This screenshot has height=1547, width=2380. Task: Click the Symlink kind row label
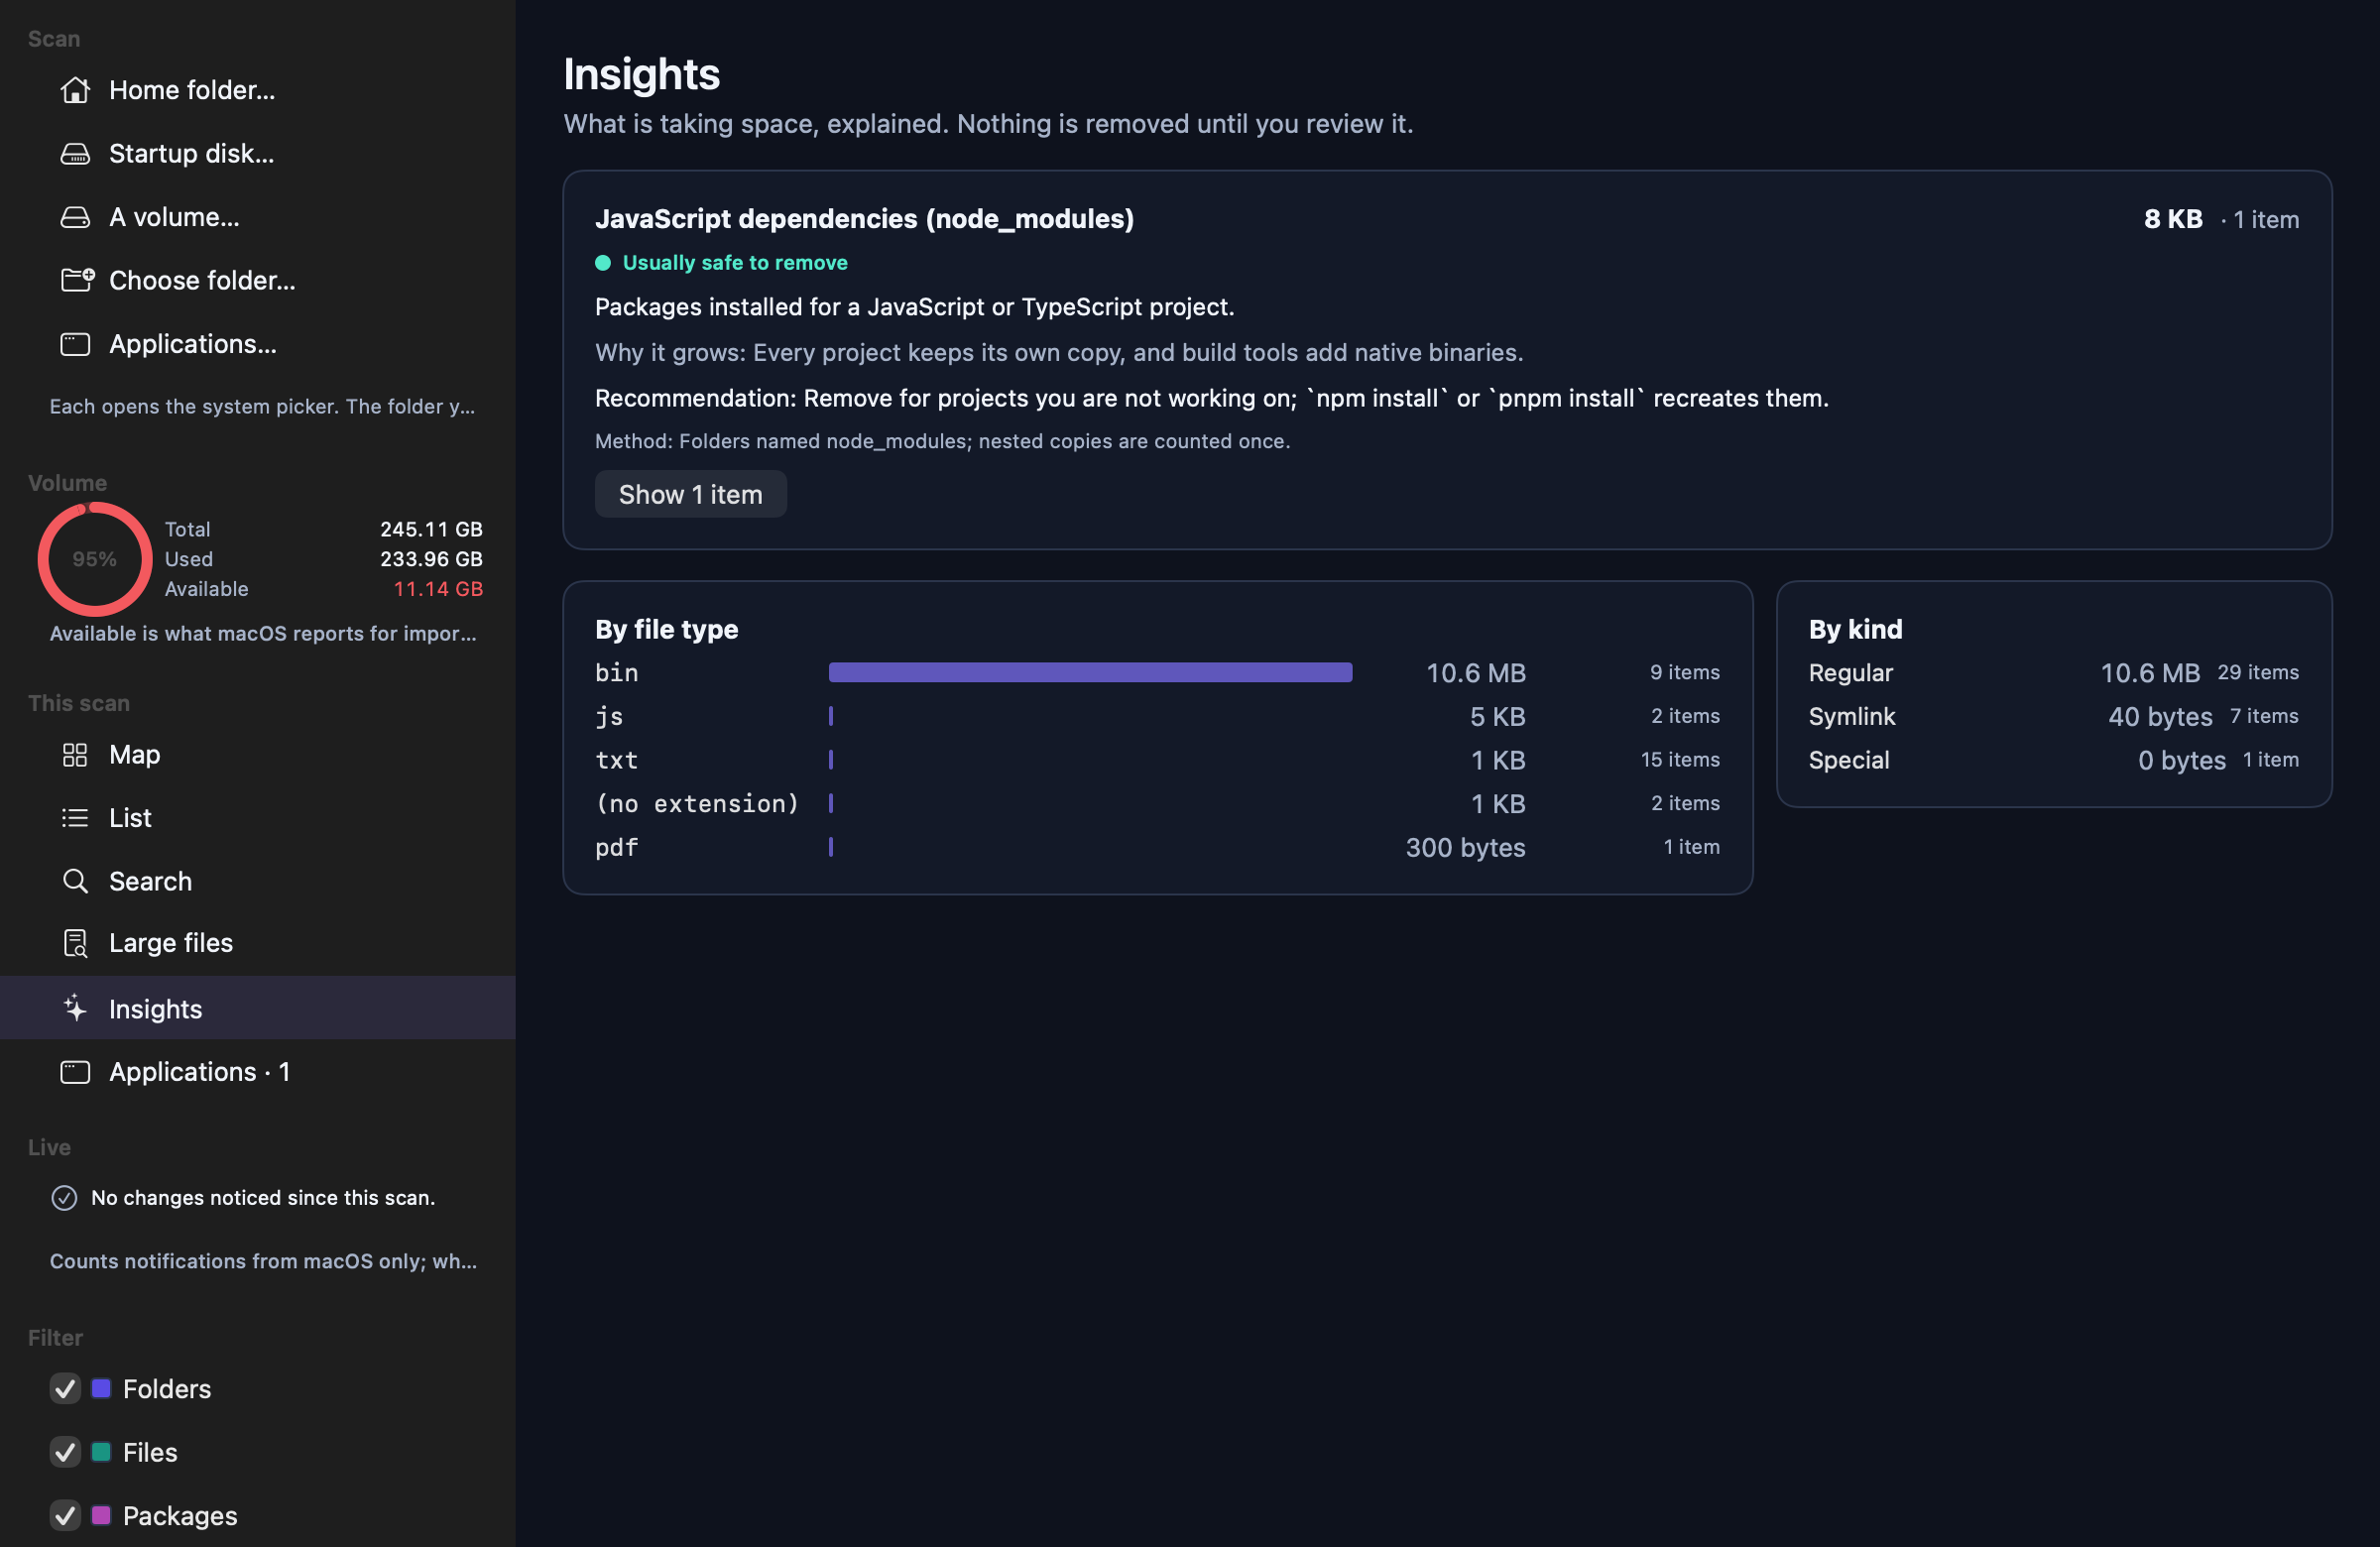pos(1852,717)
